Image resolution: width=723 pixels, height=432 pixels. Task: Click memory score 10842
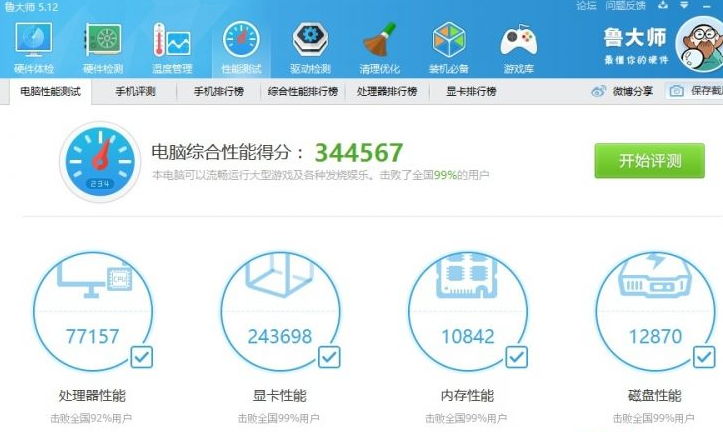[468, 336]
